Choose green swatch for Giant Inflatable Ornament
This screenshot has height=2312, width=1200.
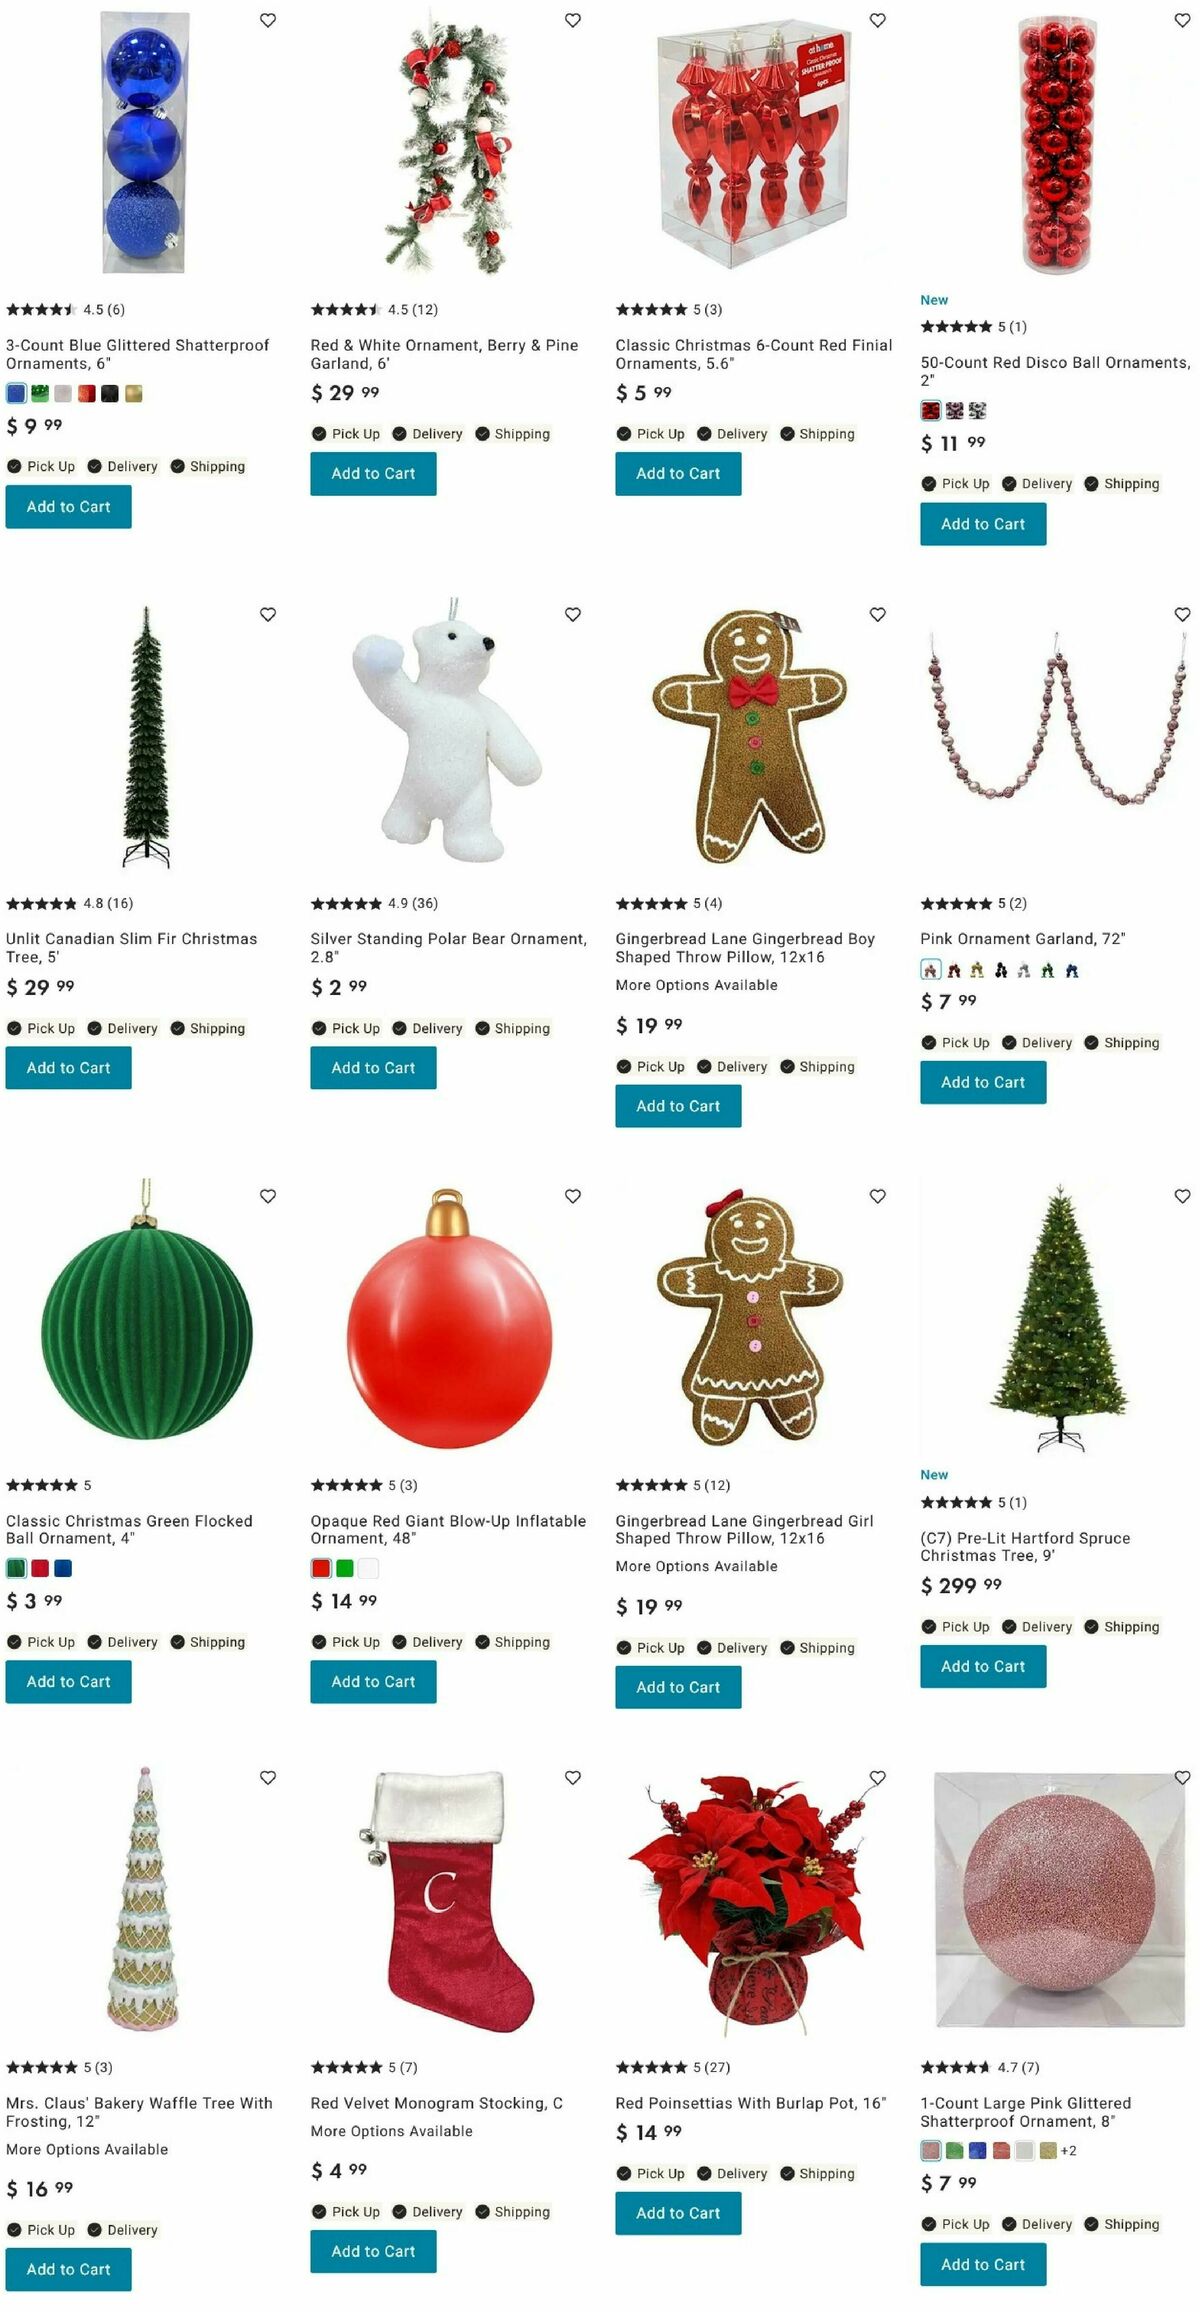click(345, 1568)
